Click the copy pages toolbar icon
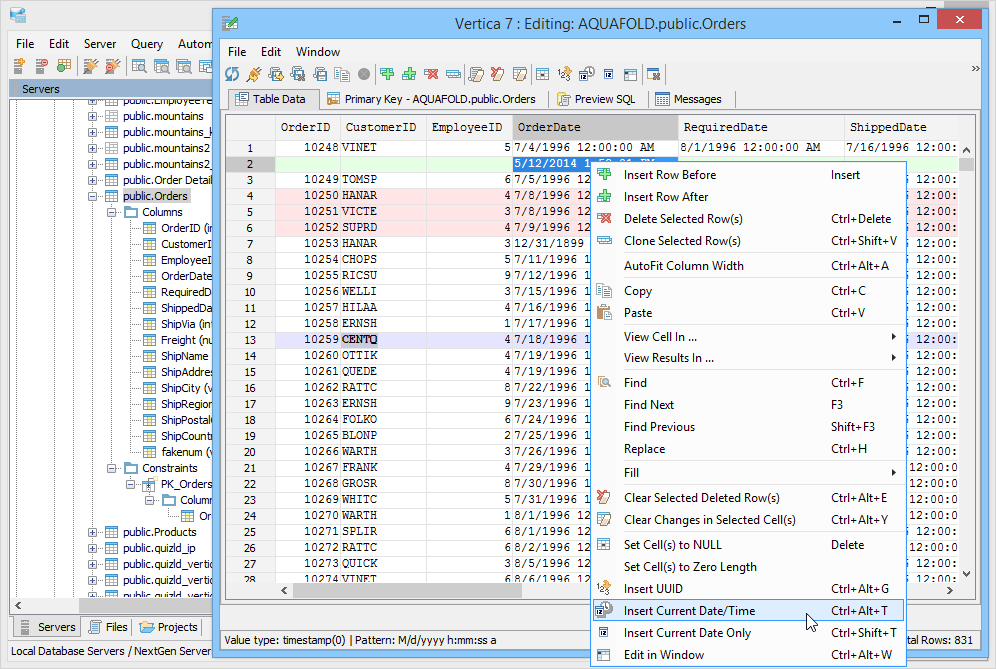This screenshot has width=996, height=669. click(342, 74)
